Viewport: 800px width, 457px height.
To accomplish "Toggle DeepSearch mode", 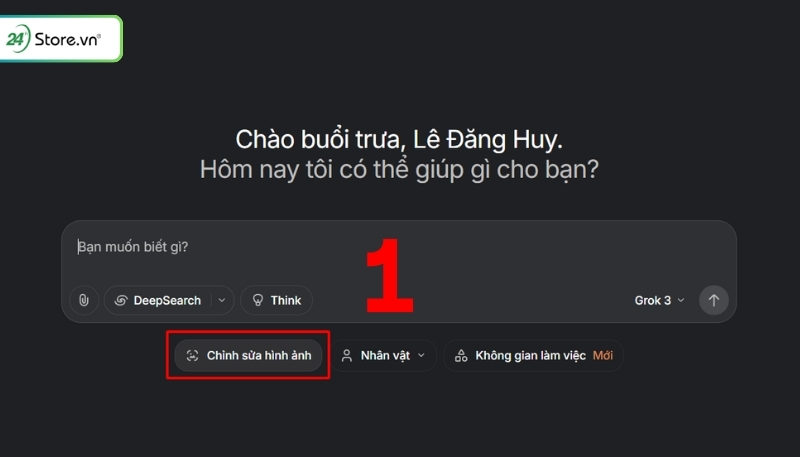I will [x=158, y=300].
